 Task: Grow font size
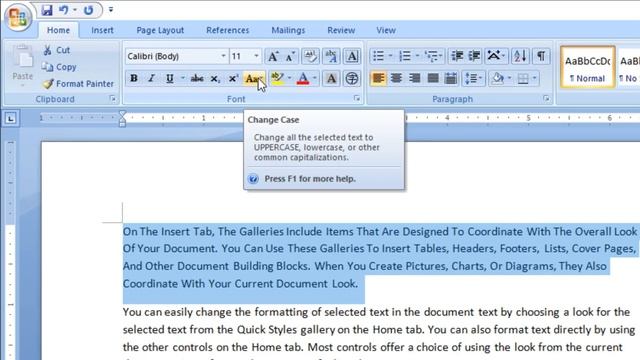(x=273, y=56)
